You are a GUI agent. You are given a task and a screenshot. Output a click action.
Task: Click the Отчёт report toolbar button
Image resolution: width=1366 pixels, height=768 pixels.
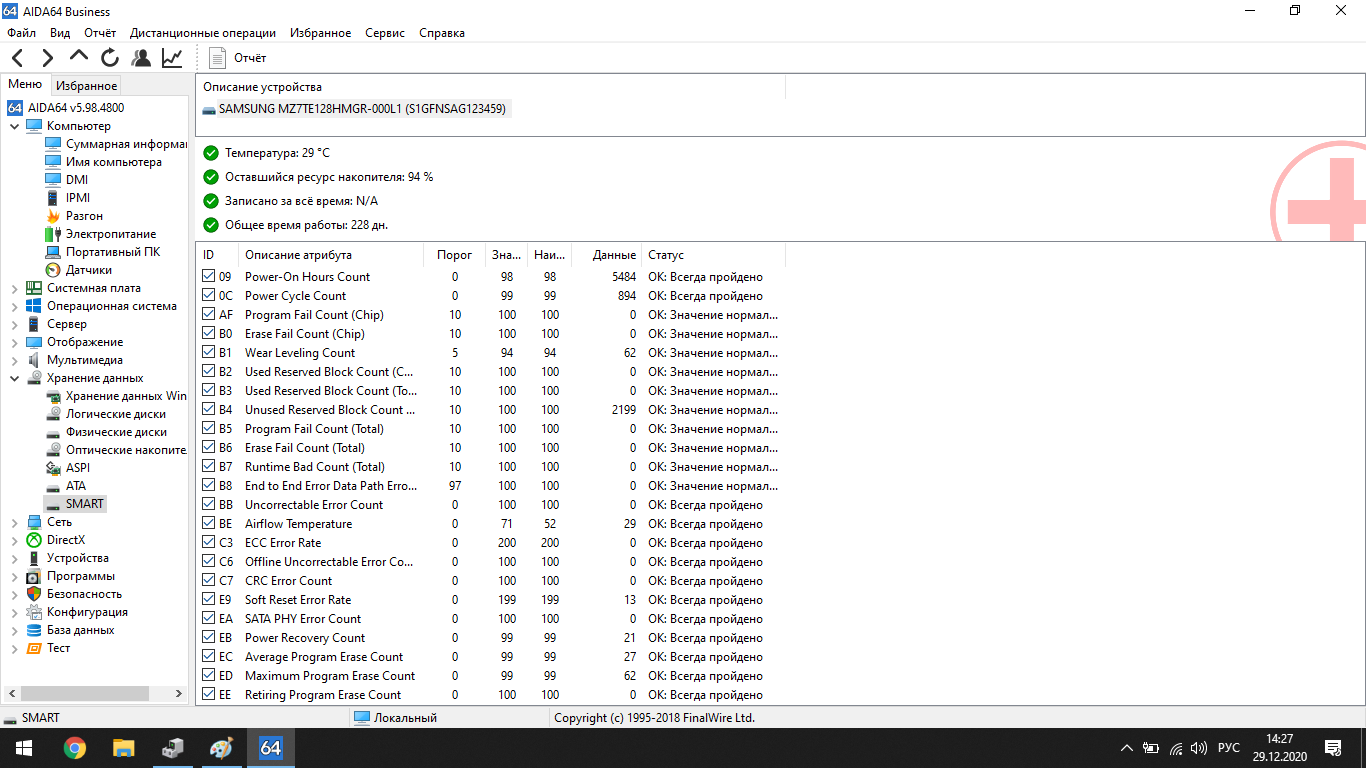coord(238,58)
